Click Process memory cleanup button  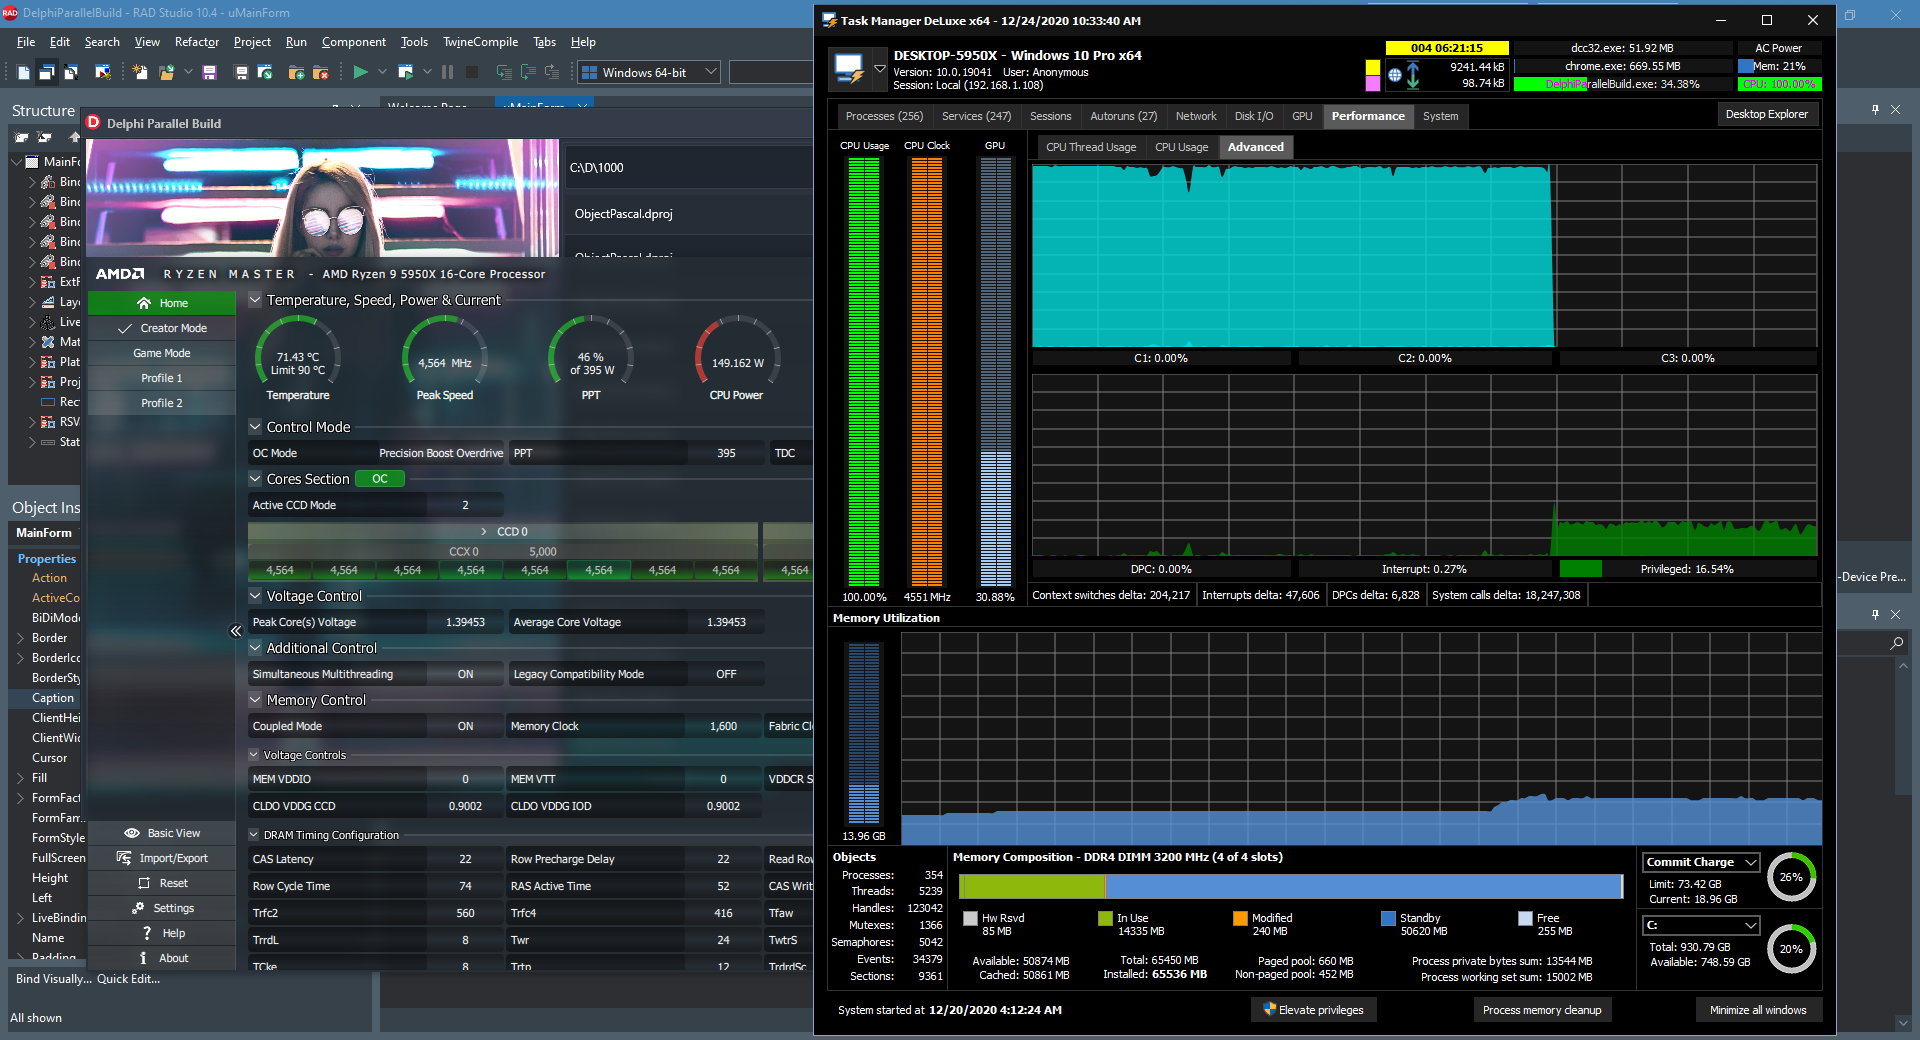pyautogui.click(x=1541, y=1010)
